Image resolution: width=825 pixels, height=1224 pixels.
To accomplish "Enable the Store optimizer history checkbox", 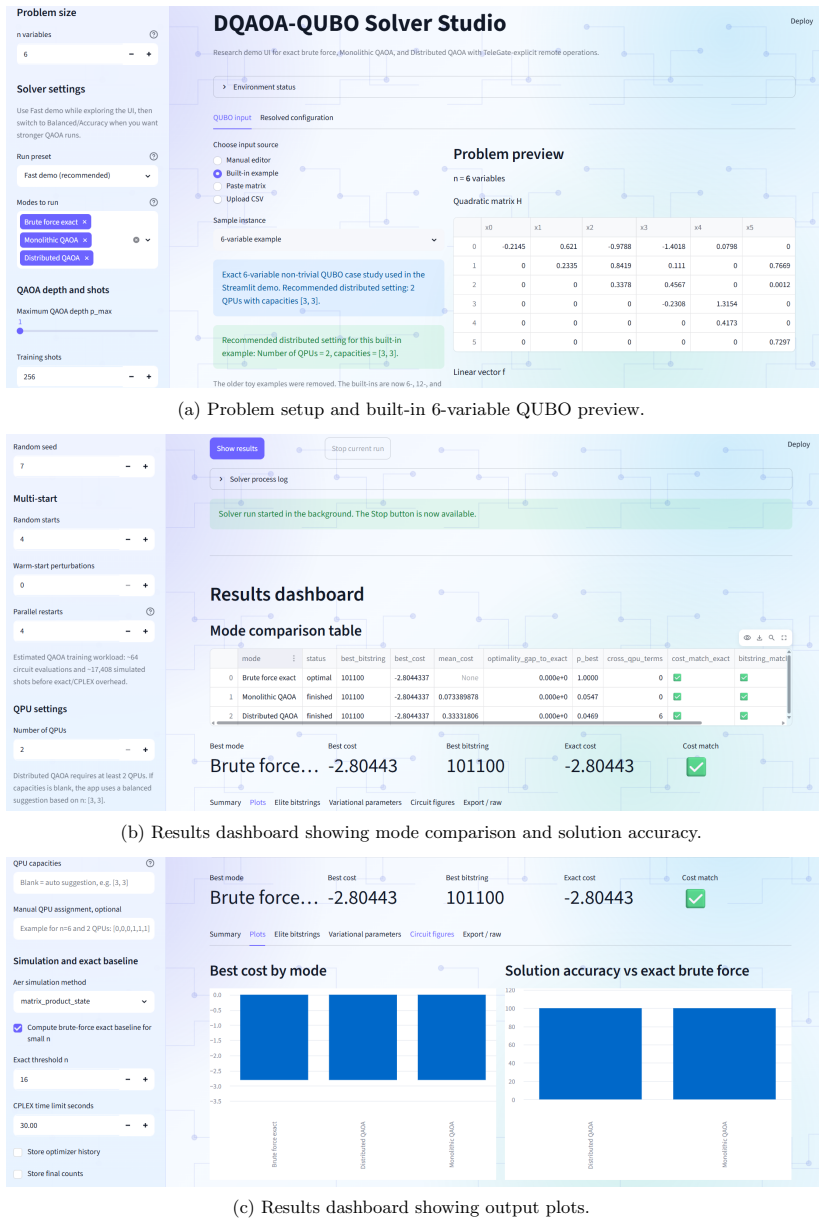I will 18,1152.
